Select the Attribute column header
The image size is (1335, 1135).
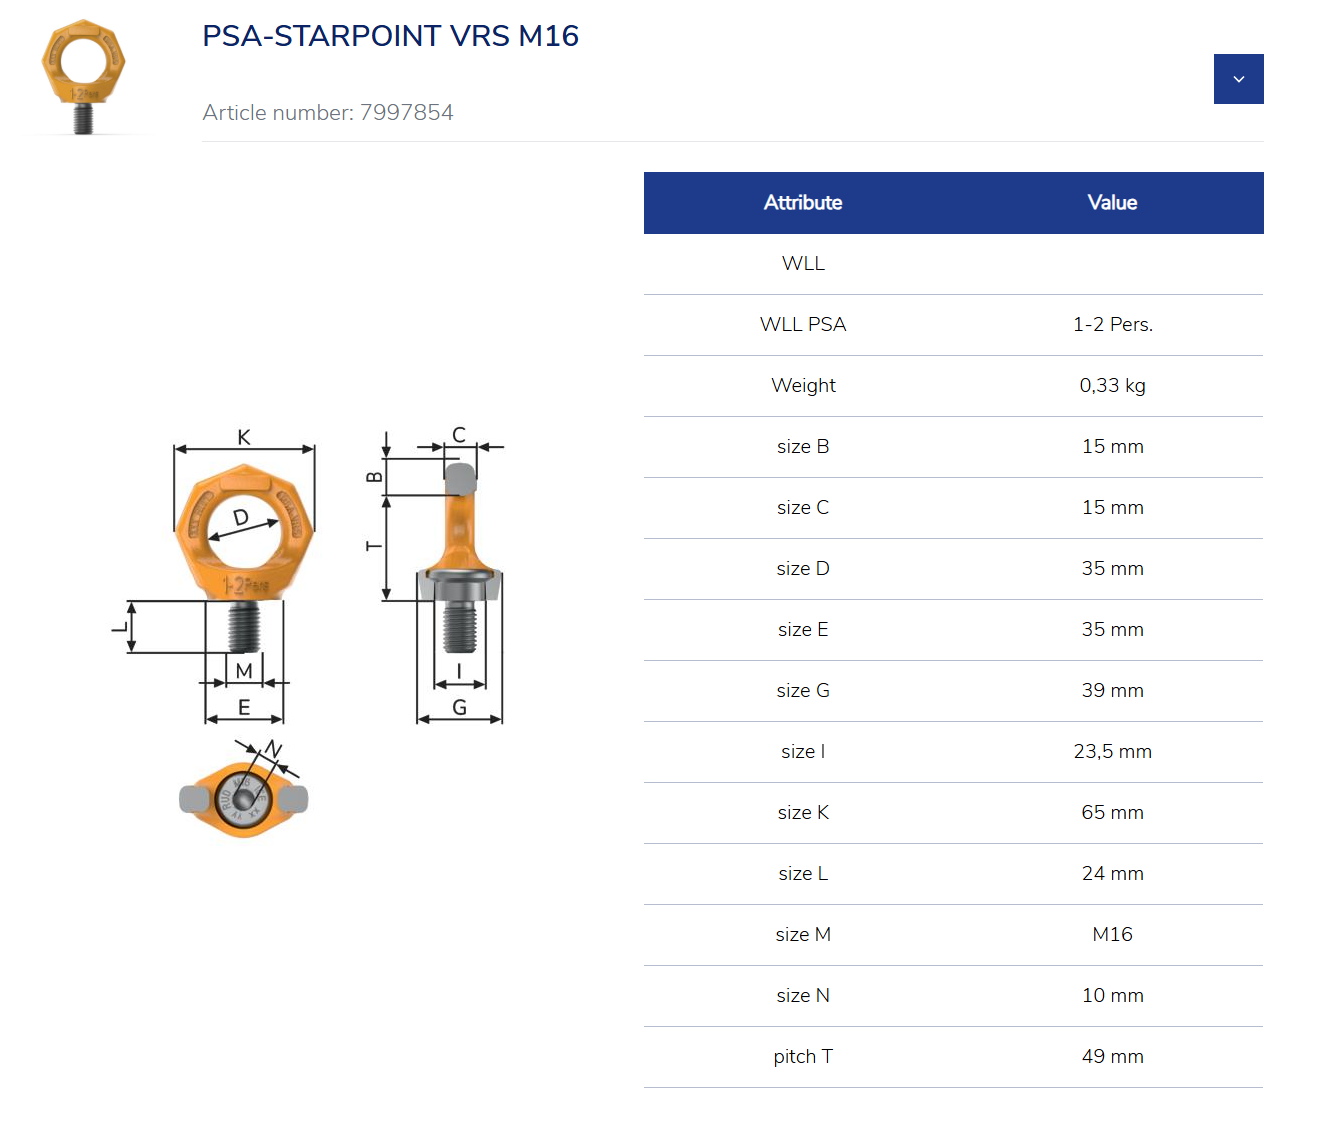803,202
